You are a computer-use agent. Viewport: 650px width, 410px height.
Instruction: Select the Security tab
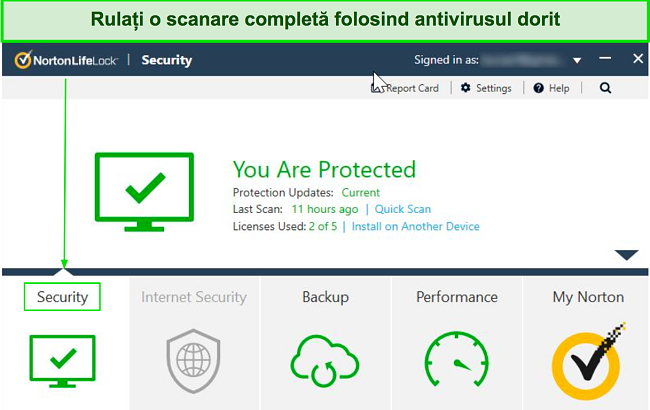pyautogui.click(x=62, y=297)
